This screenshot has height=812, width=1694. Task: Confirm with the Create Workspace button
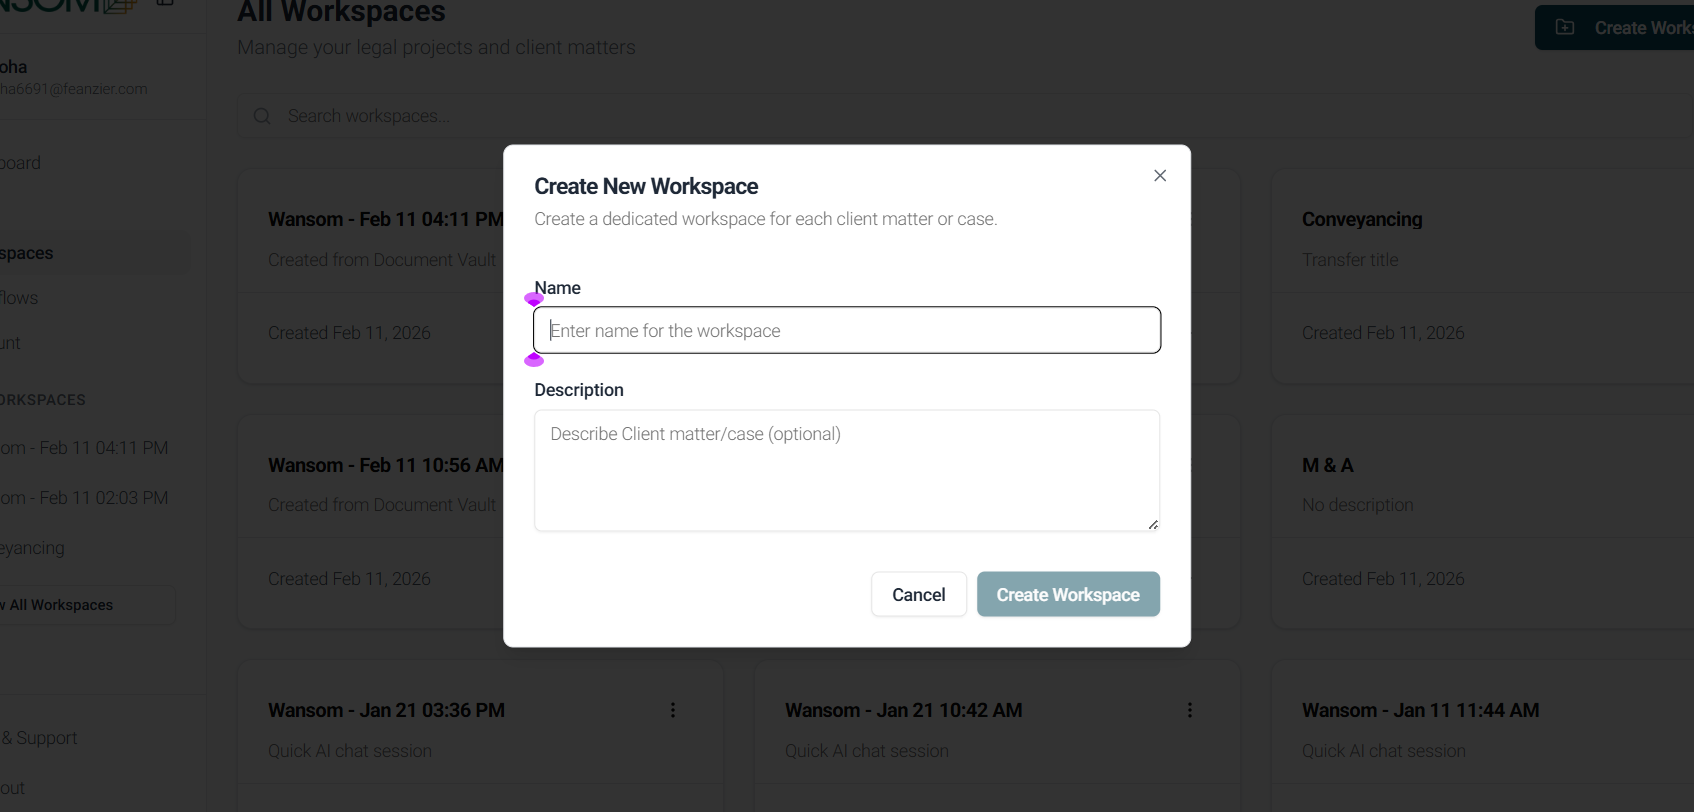pos(1068,594)
